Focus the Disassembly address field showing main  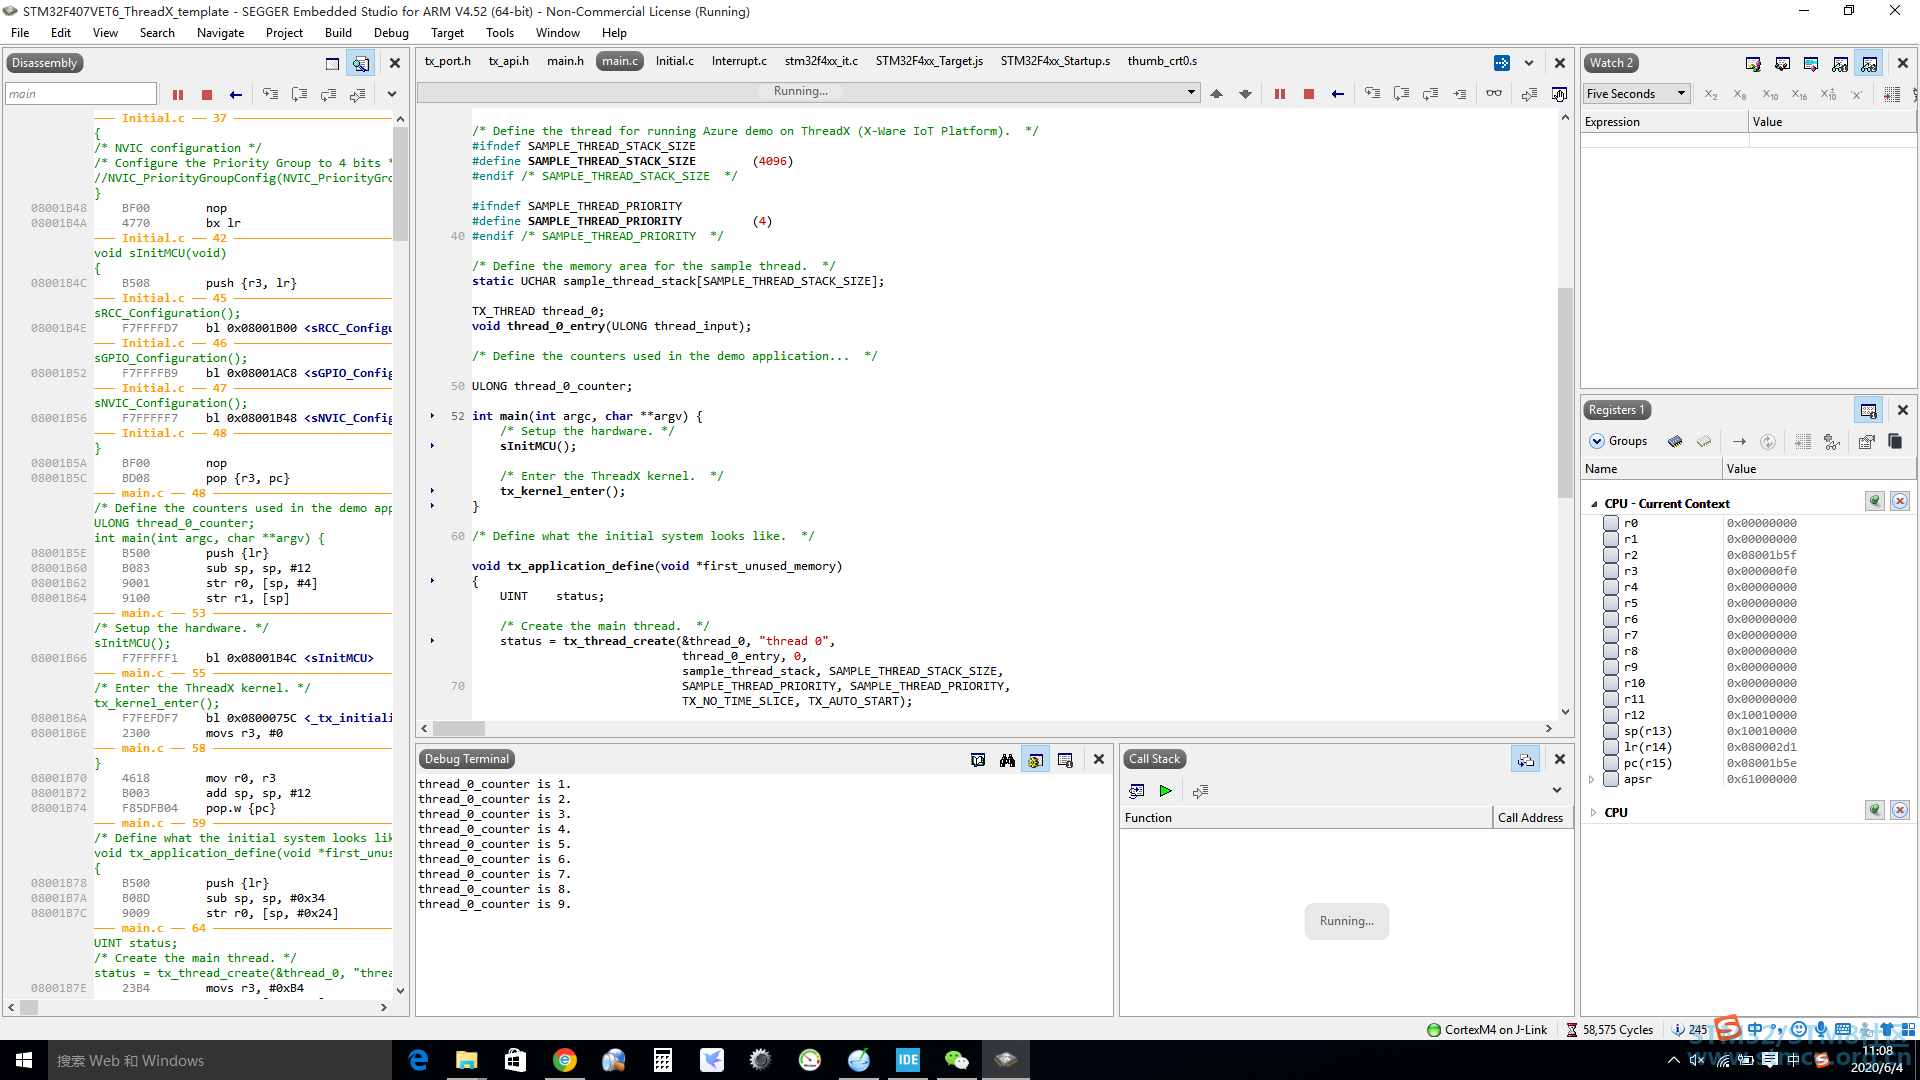click(81, 94)
